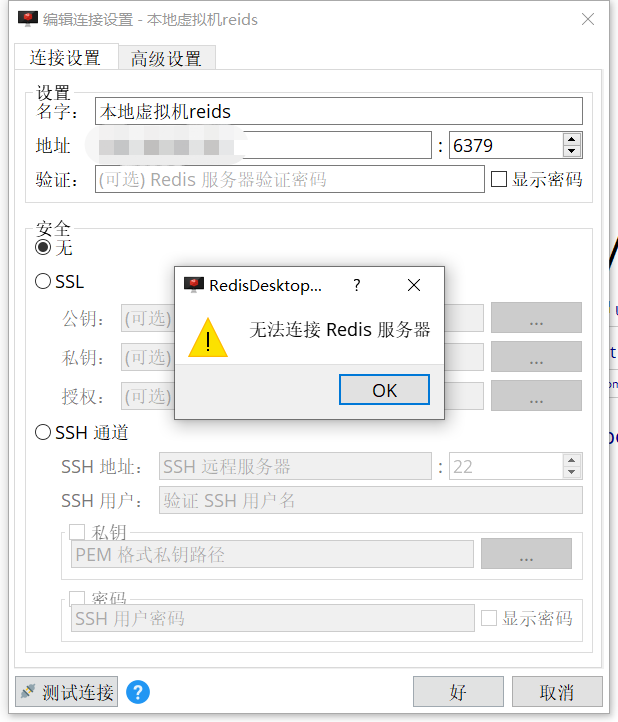Screen dimensions: 618x722
Task: Close the RedisDesktop error popup
Action: [414, 285]
